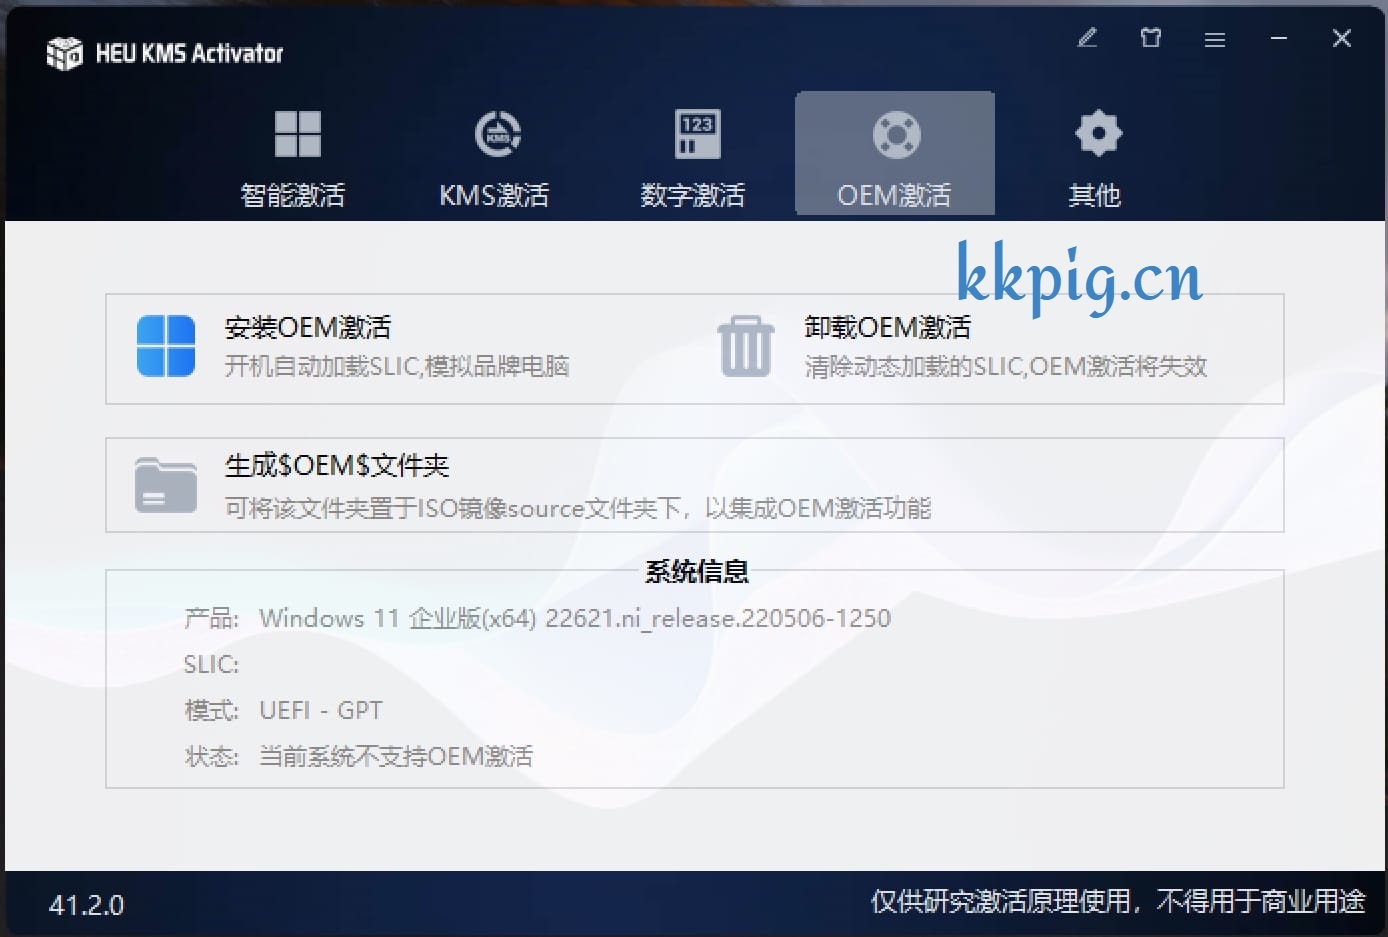Open the 智能激活 tab

294,155
